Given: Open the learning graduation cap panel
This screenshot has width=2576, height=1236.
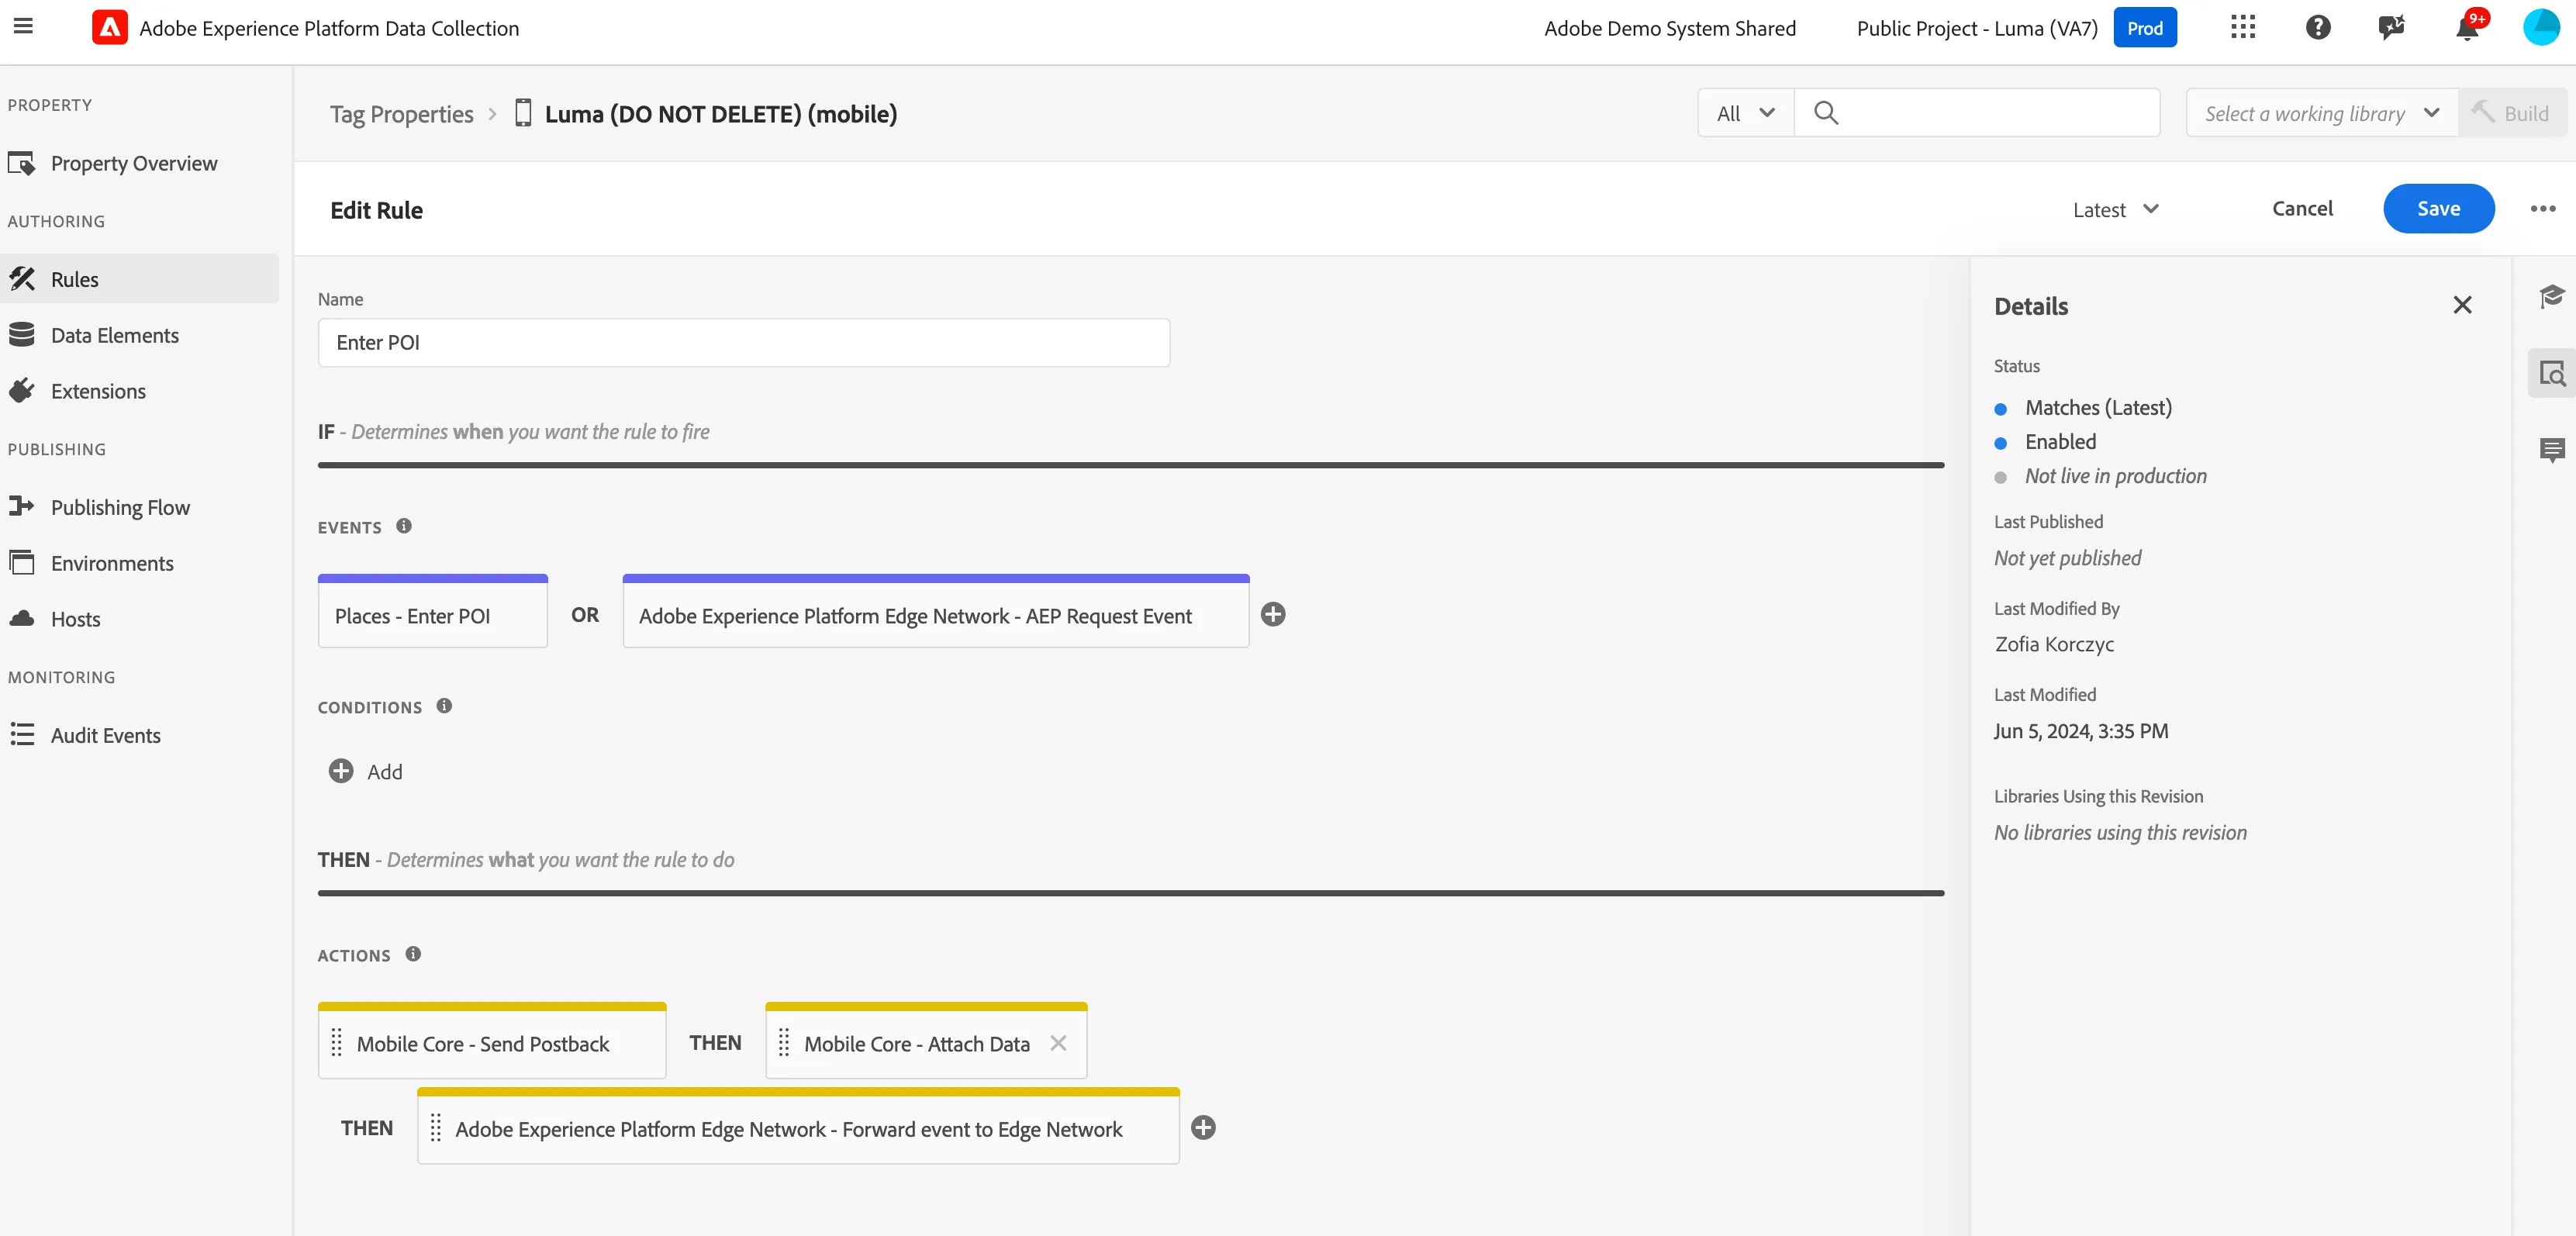Looking at the screenshot, I should [x=2551, y=296].
